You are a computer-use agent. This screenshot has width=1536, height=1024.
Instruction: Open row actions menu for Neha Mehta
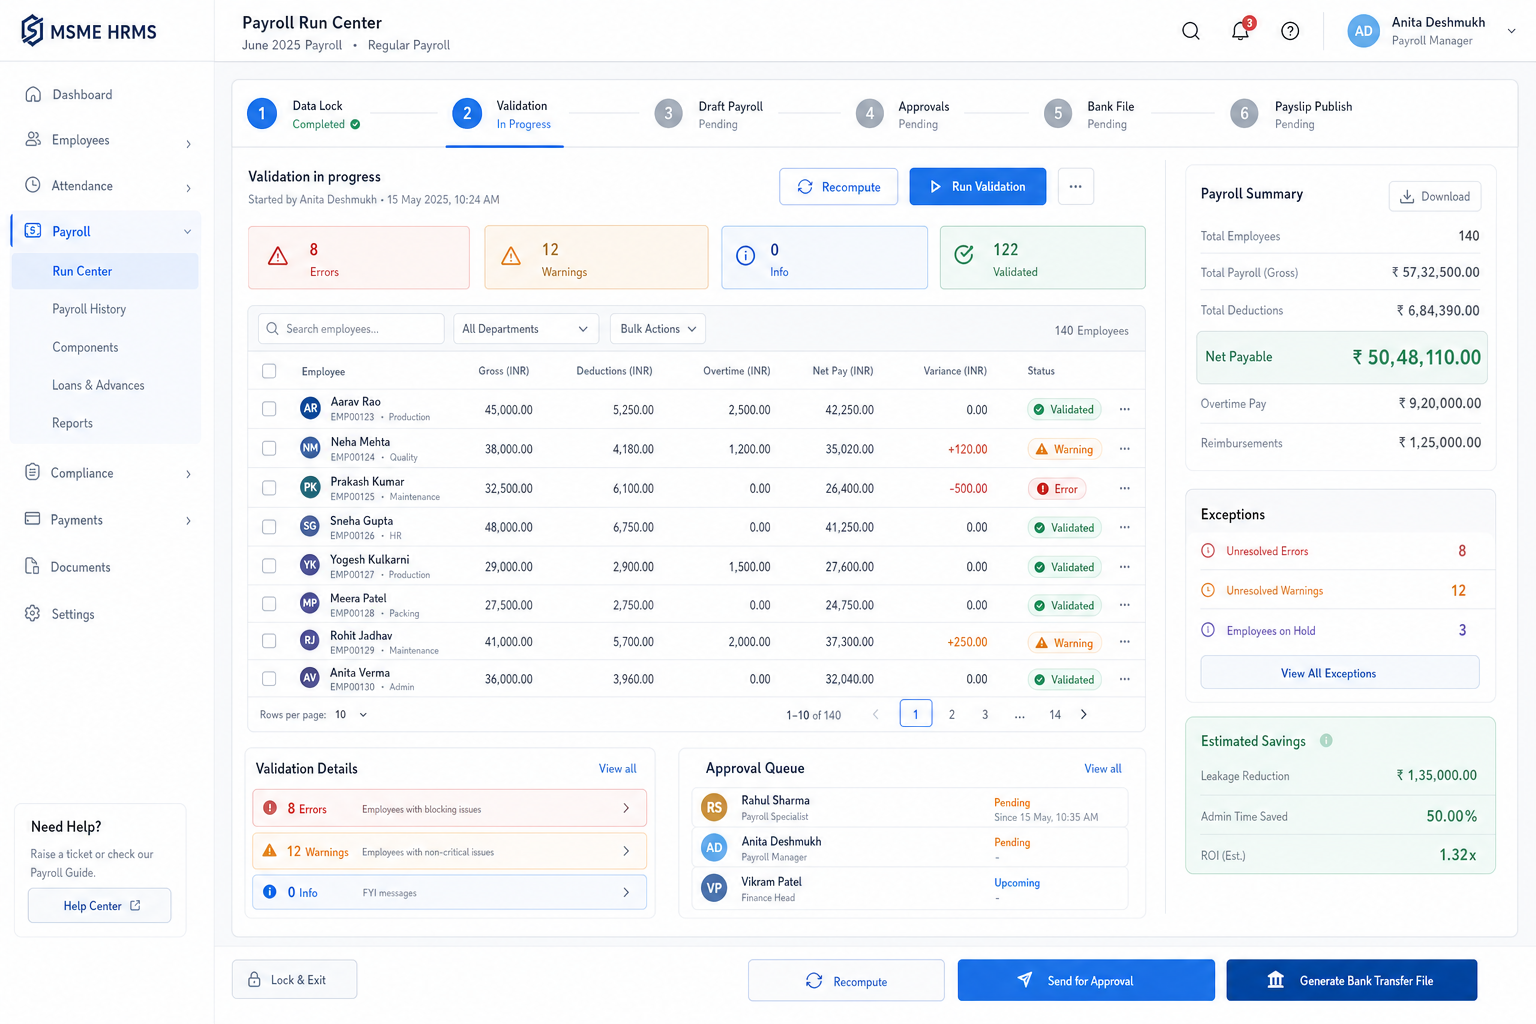[1125, 449]
